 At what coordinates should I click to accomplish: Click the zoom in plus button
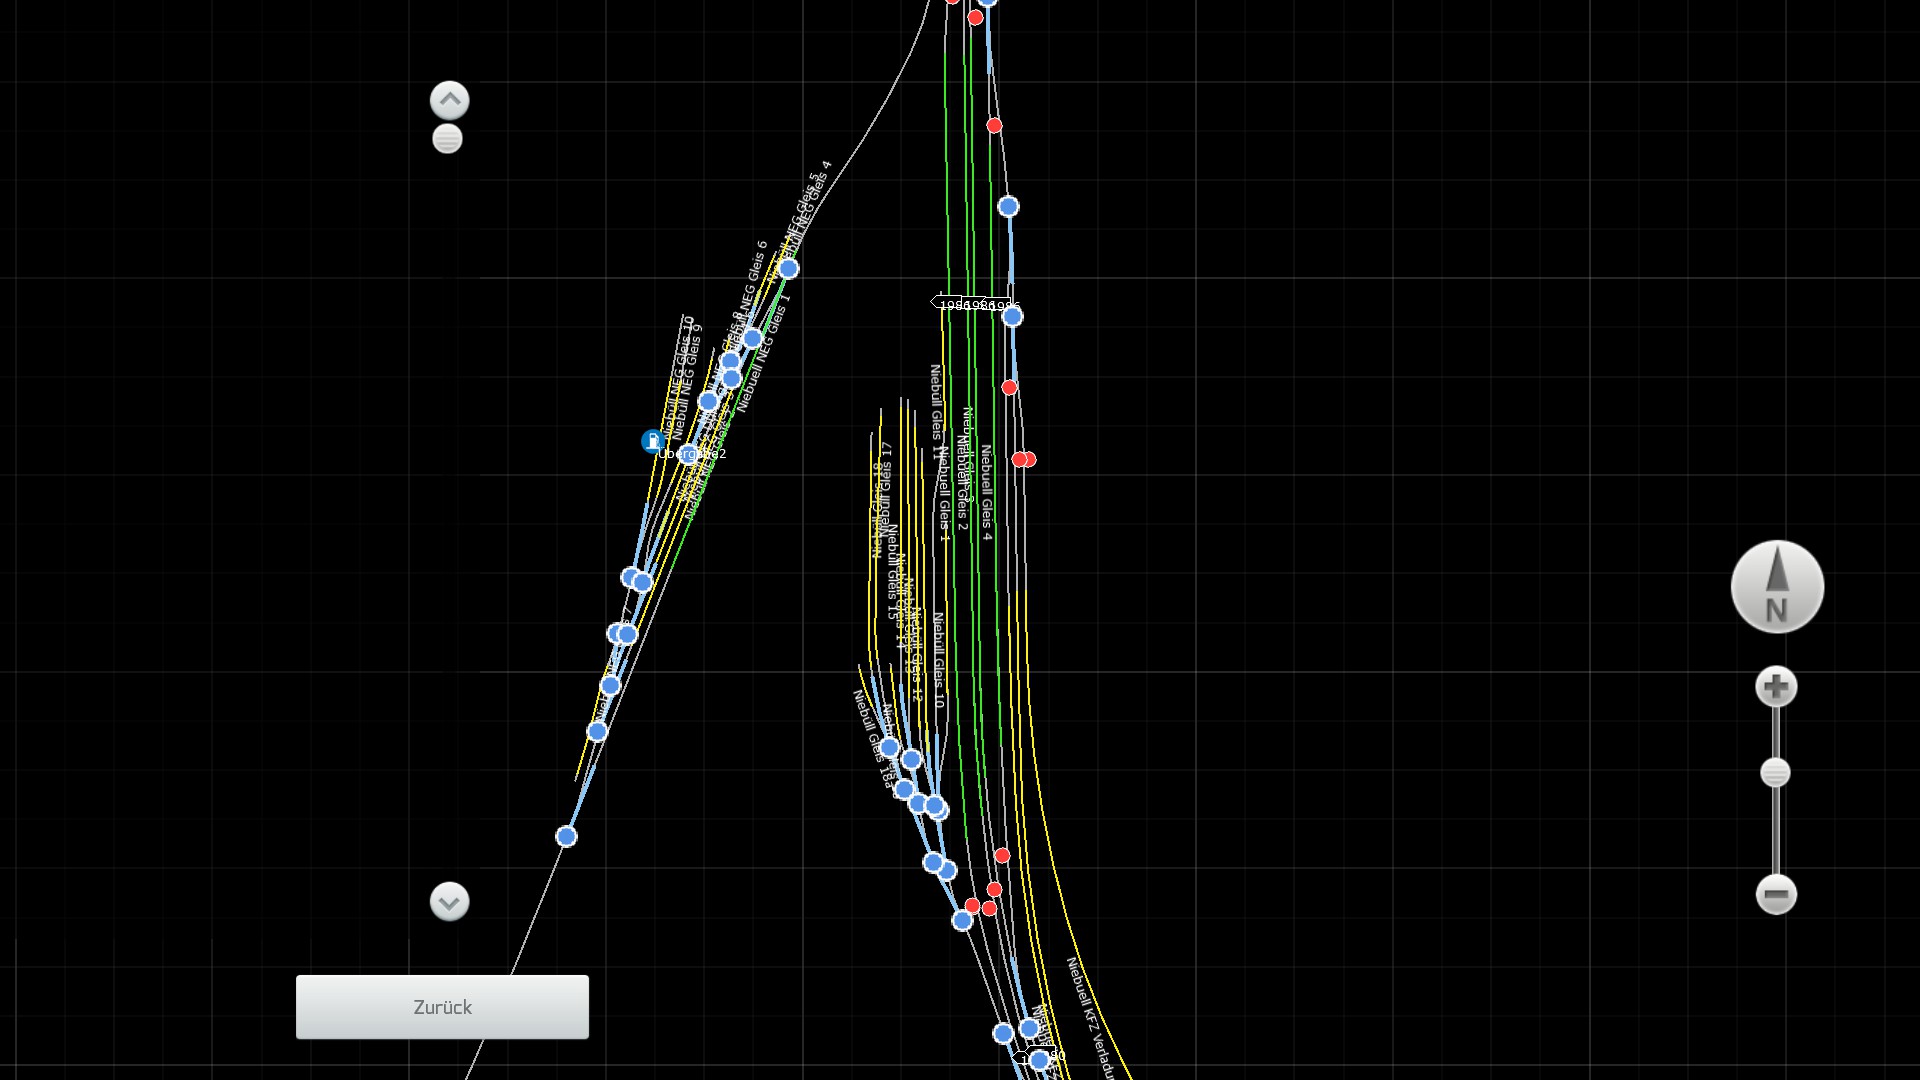point(1776,687)
